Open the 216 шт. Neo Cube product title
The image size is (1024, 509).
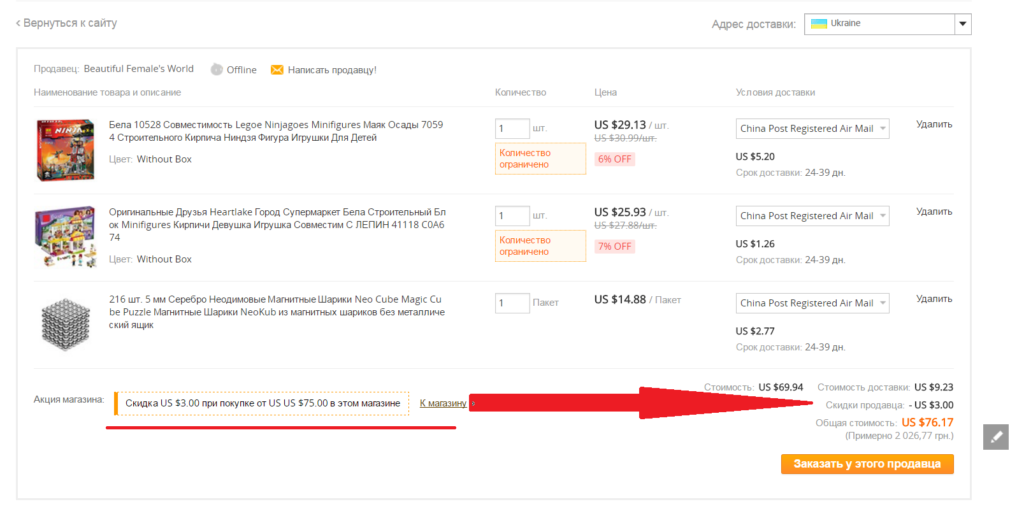point(277,312)
